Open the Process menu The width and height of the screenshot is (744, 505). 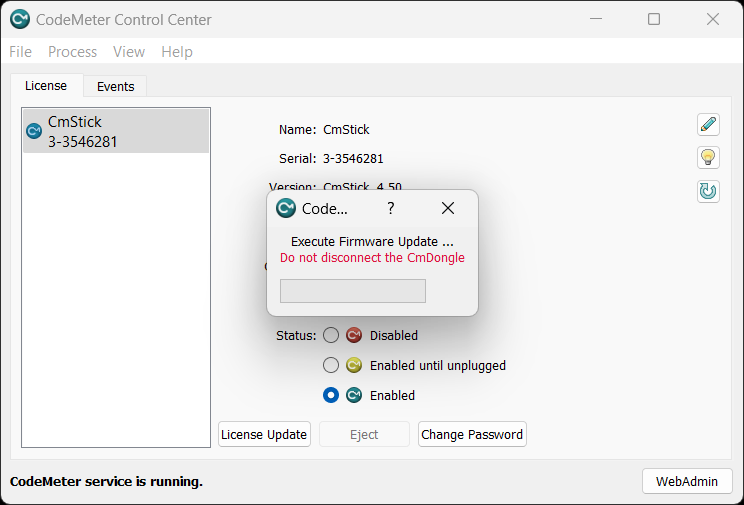(x=73, y=52)
